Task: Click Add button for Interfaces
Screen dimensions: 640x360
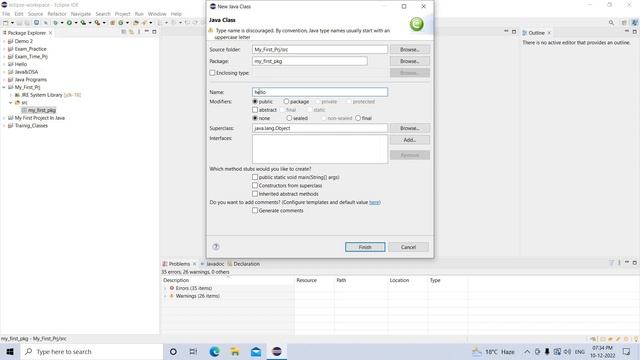Action: coord(409,140)
